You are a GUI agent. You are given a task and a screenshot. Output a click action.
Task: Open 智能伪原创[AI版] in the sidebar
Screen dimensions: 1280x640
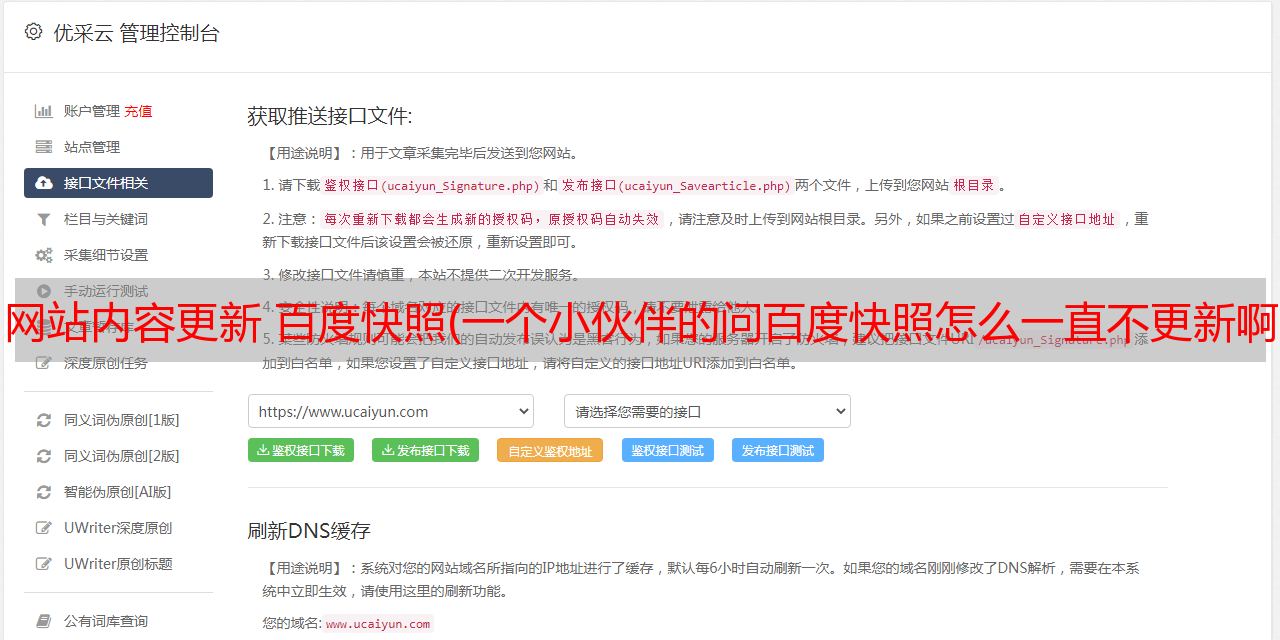(118, 492)
